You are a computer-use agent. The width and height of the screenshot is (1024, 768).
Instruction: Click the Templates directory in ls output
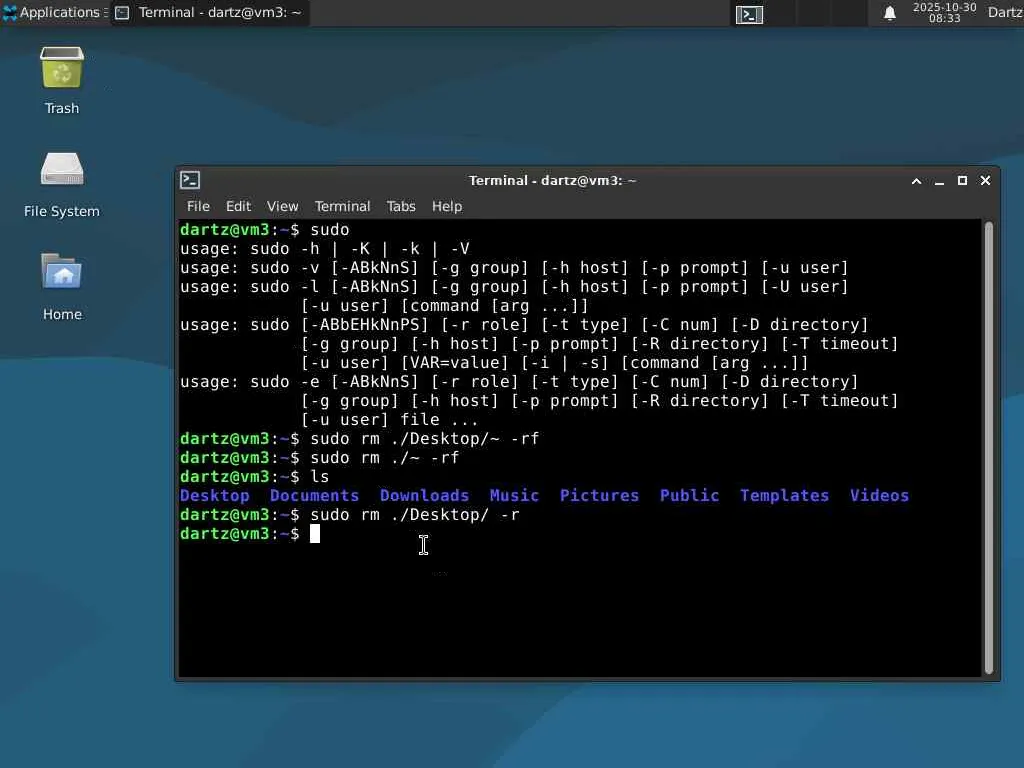click(784, 496)
